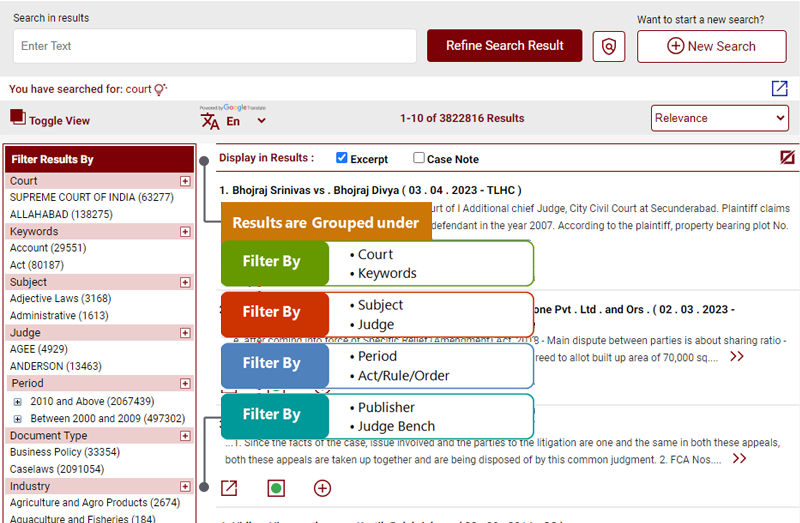The width and height of the screenshot is (800, 523).
Task: Click the search history icon beside Refine button
Action: click(x=608, y=46)
